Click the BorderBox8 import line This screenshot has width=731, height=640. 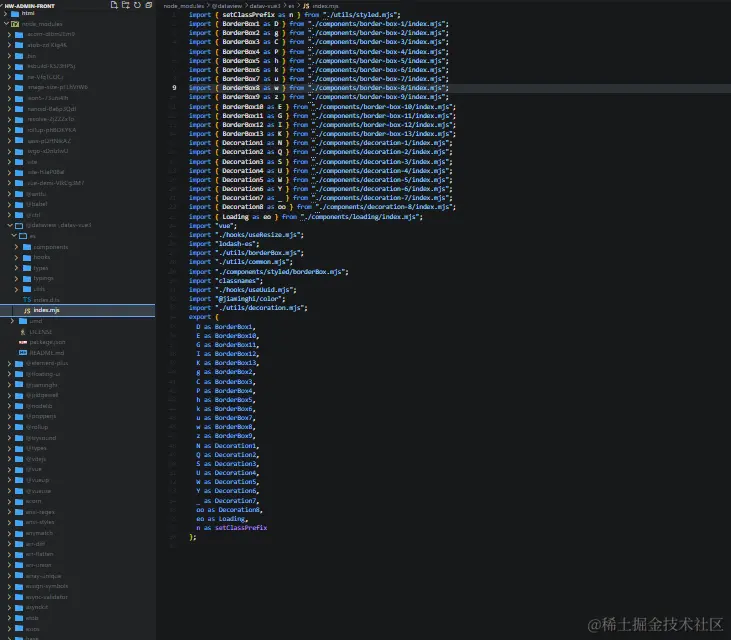tap(318, 88)
